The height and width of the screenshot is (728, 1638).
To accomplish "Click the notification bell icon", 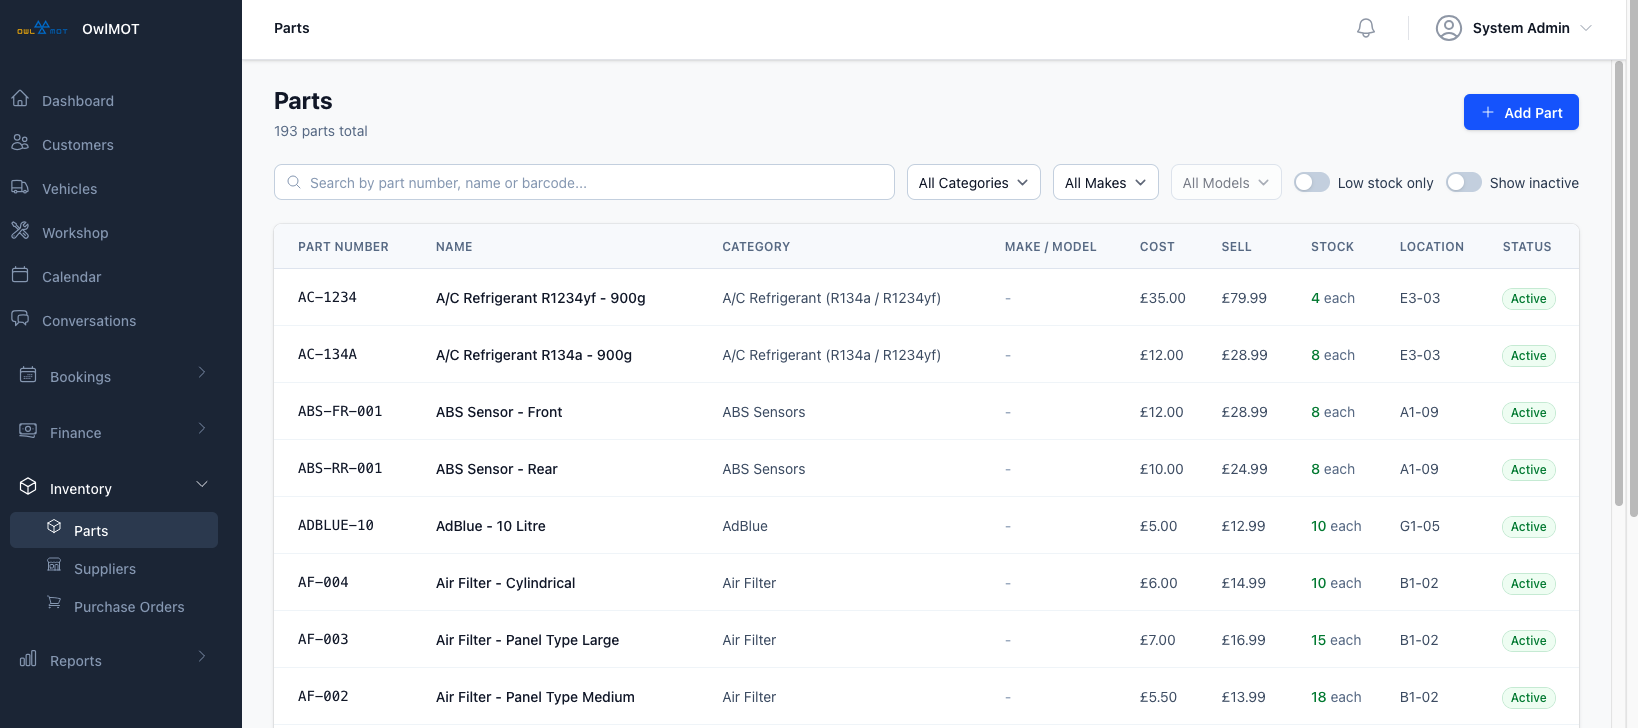I will (x=1365, y=28).
